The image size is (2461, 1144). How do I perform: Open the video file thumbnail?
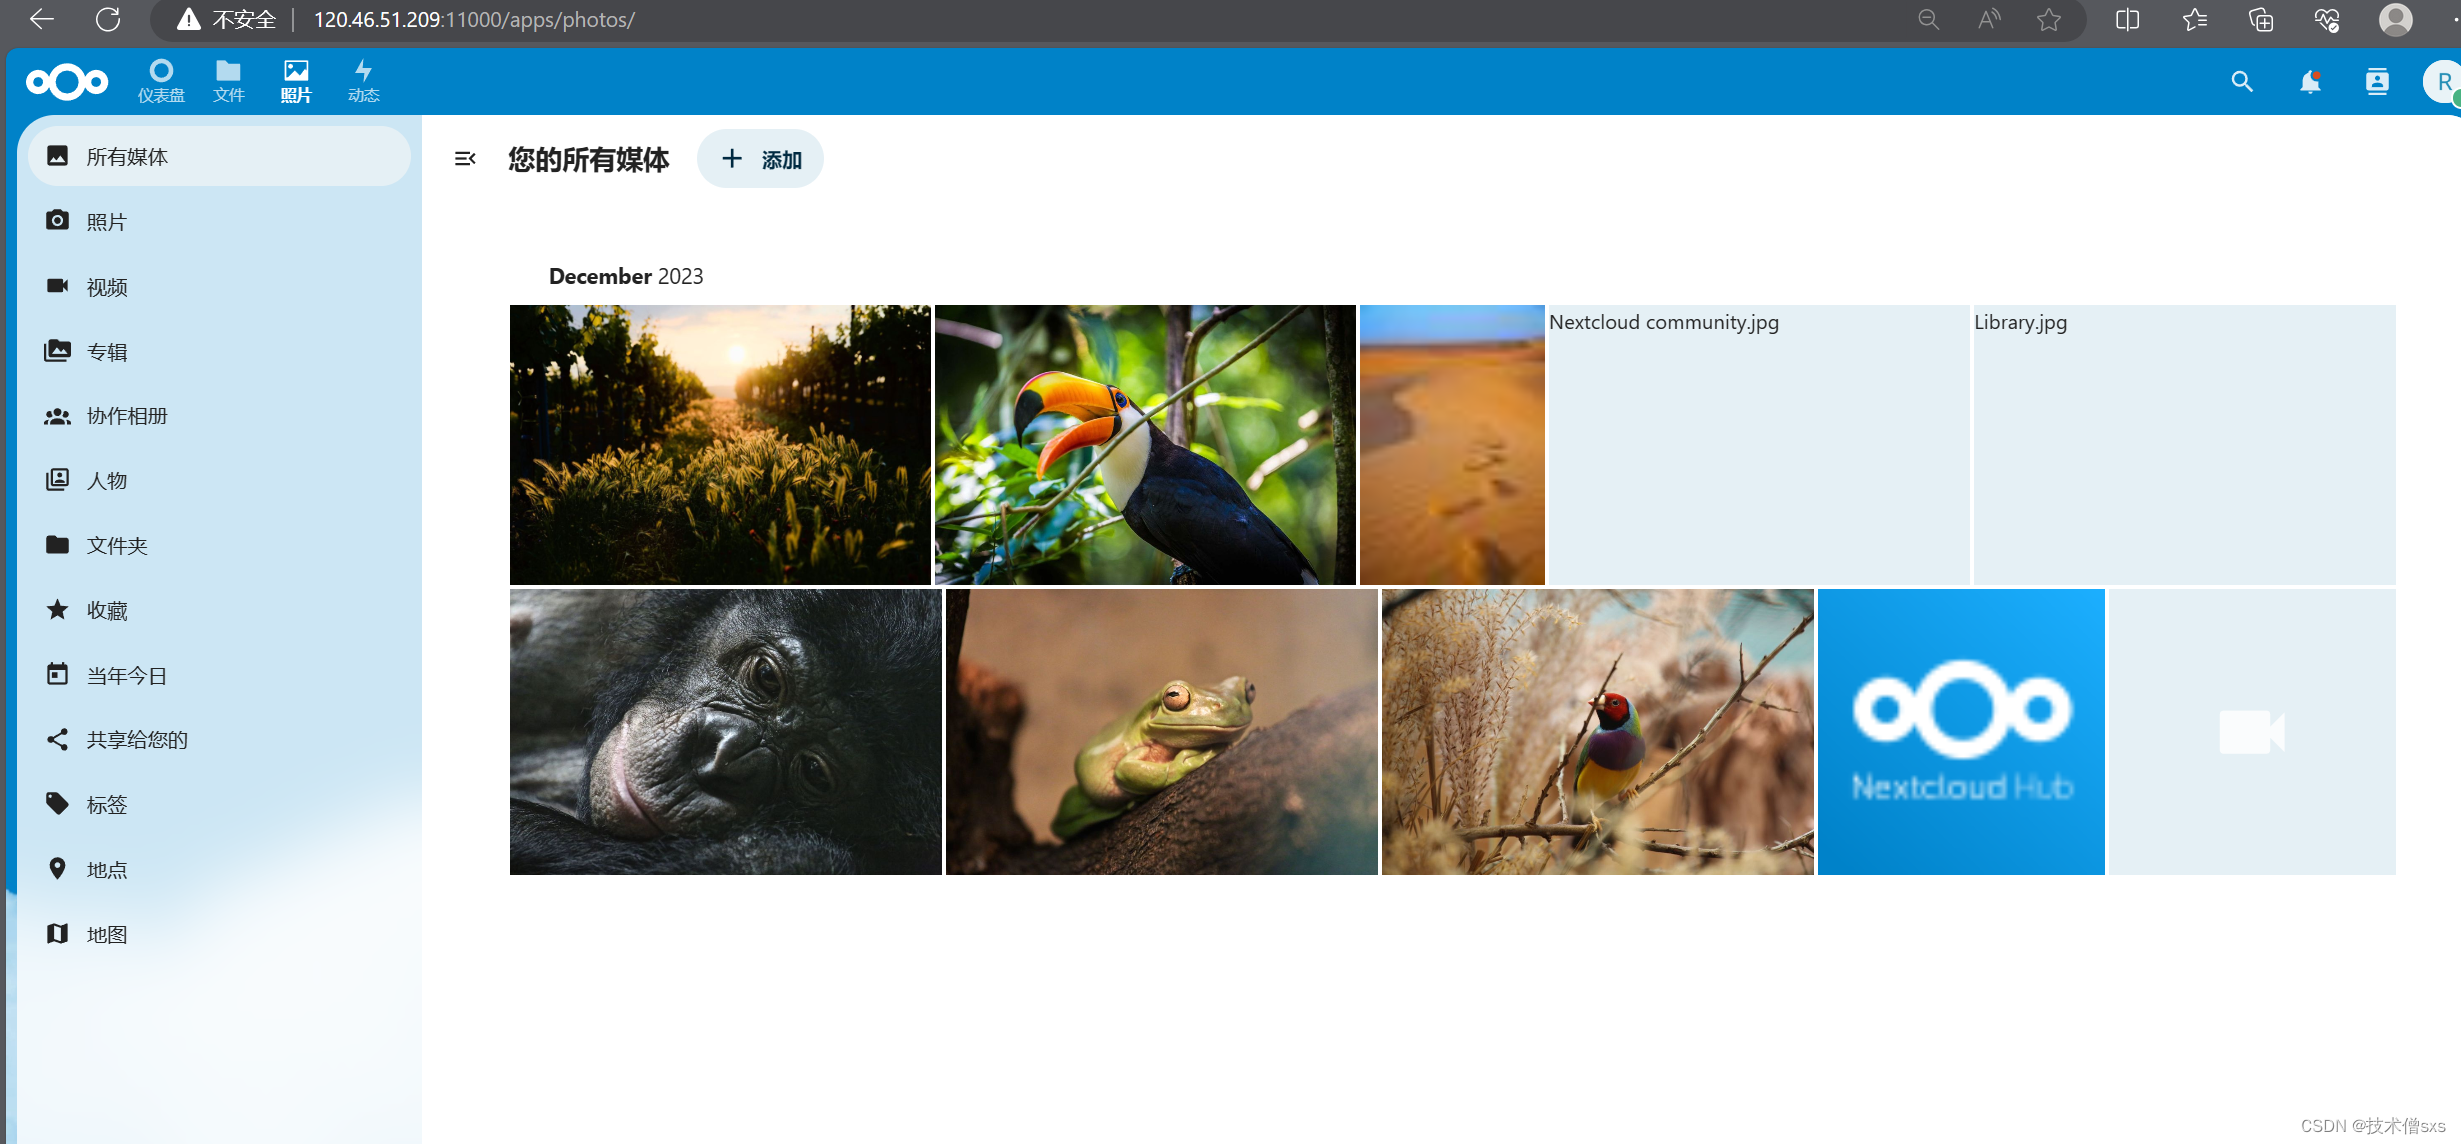point(2251,732)
